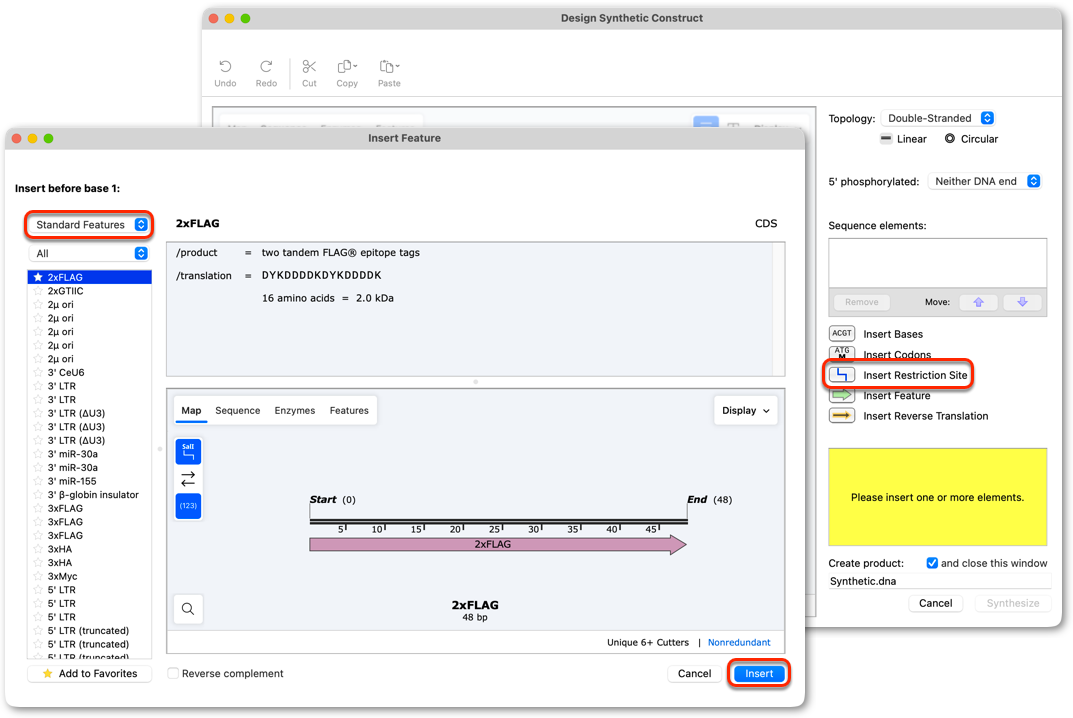Click the favorite star beside 2xGTIIC

click(38, 291)
